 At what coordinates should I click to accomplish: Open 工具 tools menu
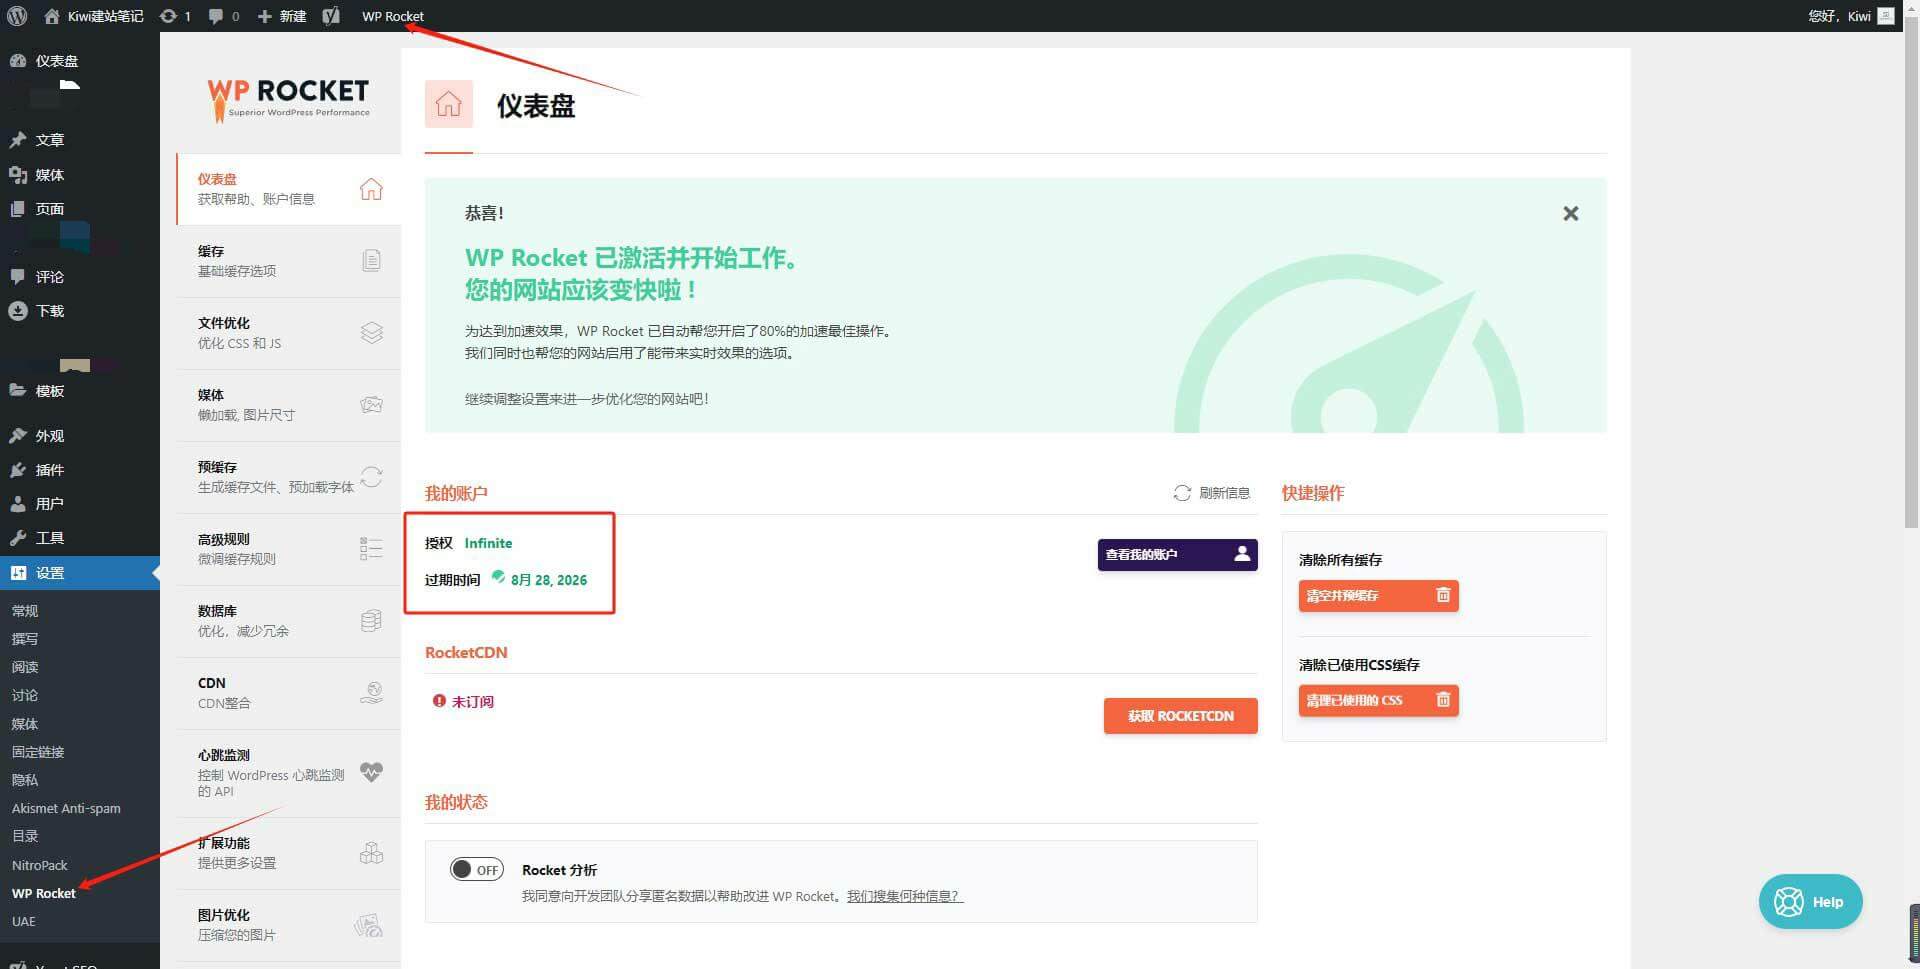(80, 537)
